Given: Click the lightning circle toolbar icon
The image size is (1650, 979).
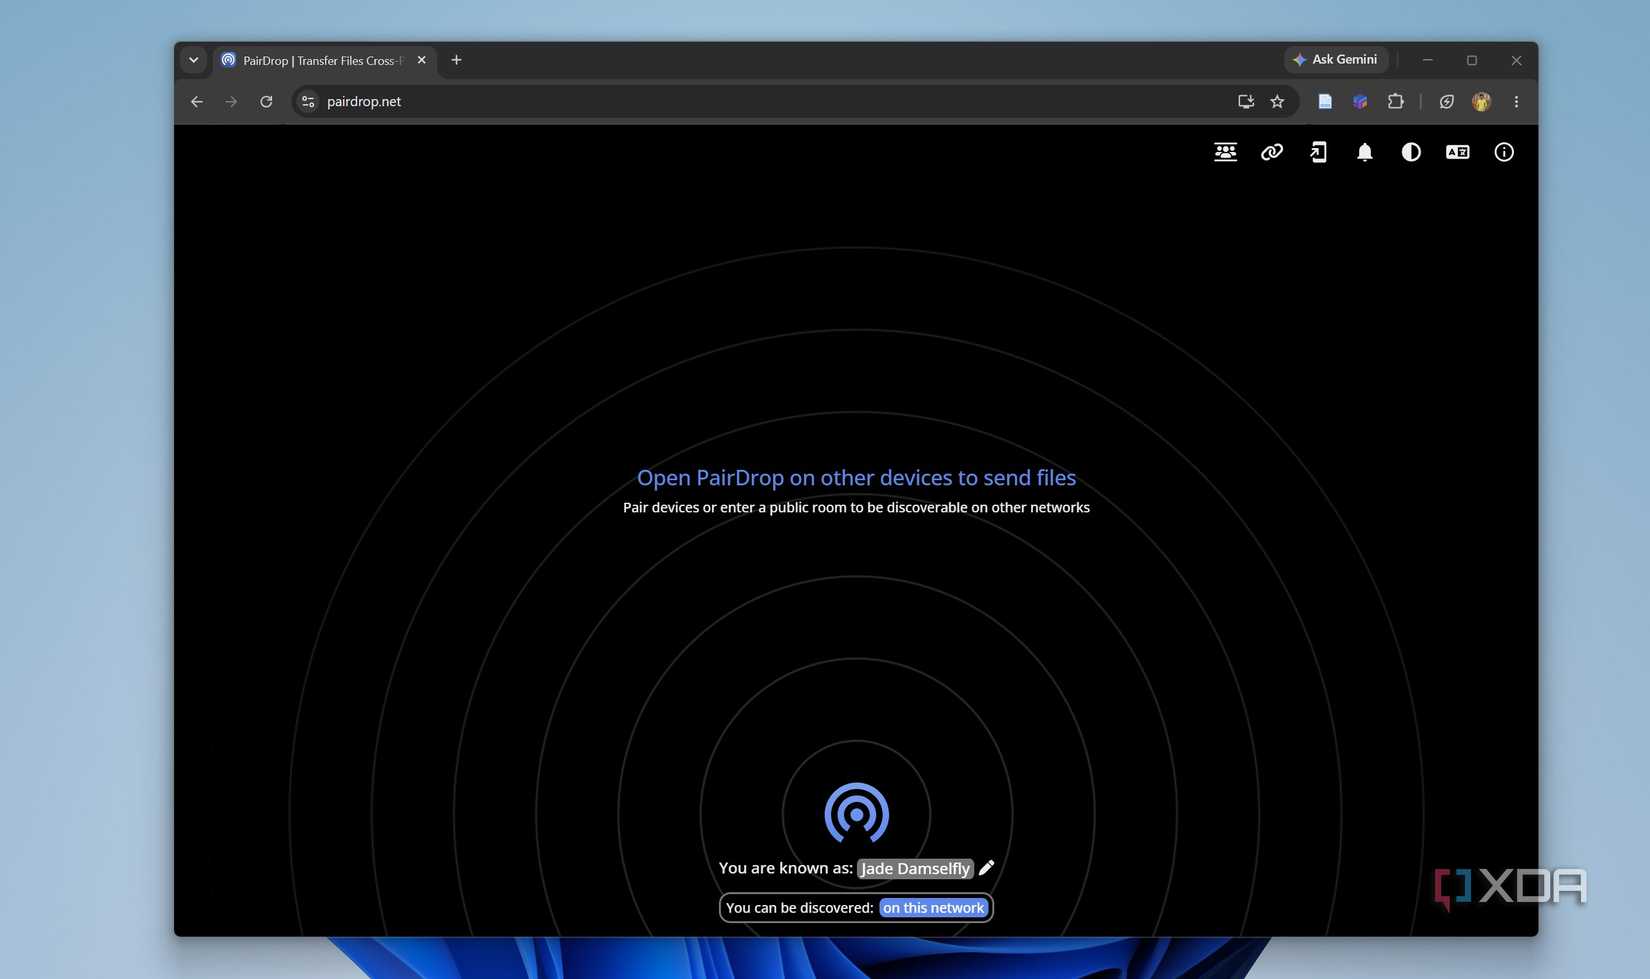Looking at the screenshot, I should point(1446,101).
